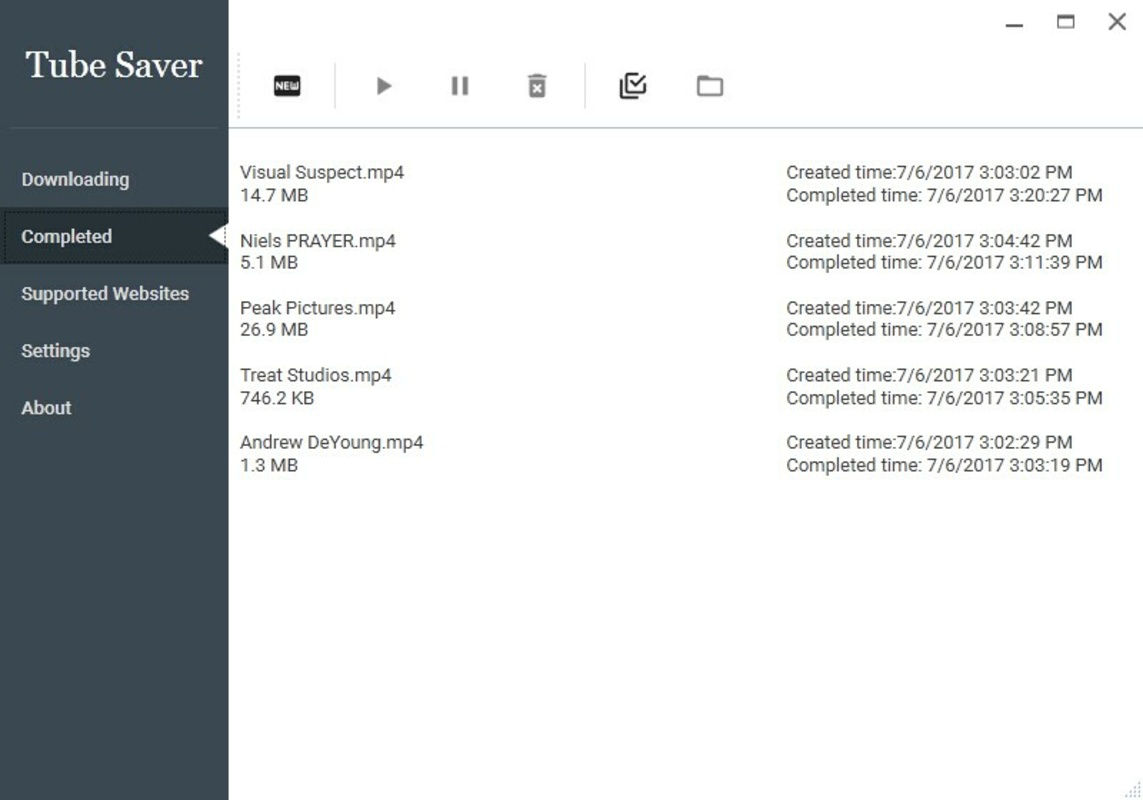
Task: Select Andrew DeYoung.mp4 file
Action: [332, 443]
